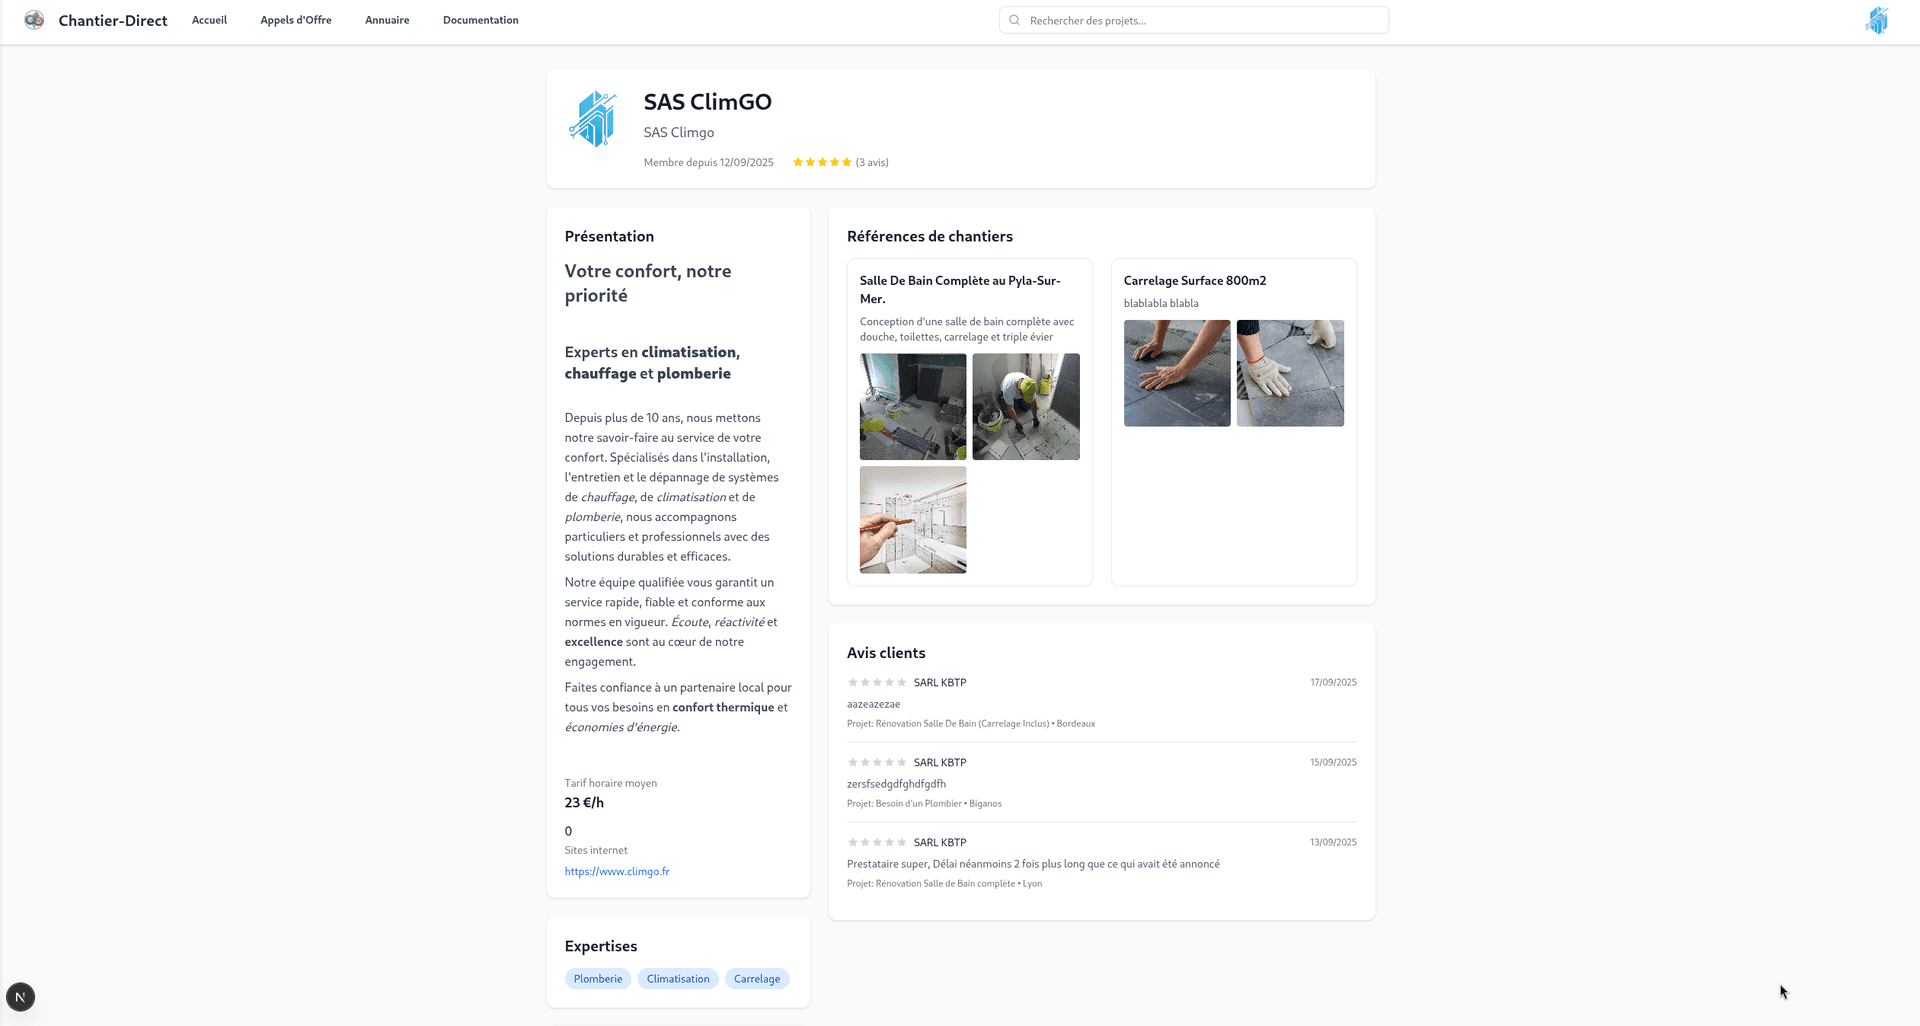1920x1026 pixels.
Task: Select the Climatisation expertise tag
Action: point(677,979)
